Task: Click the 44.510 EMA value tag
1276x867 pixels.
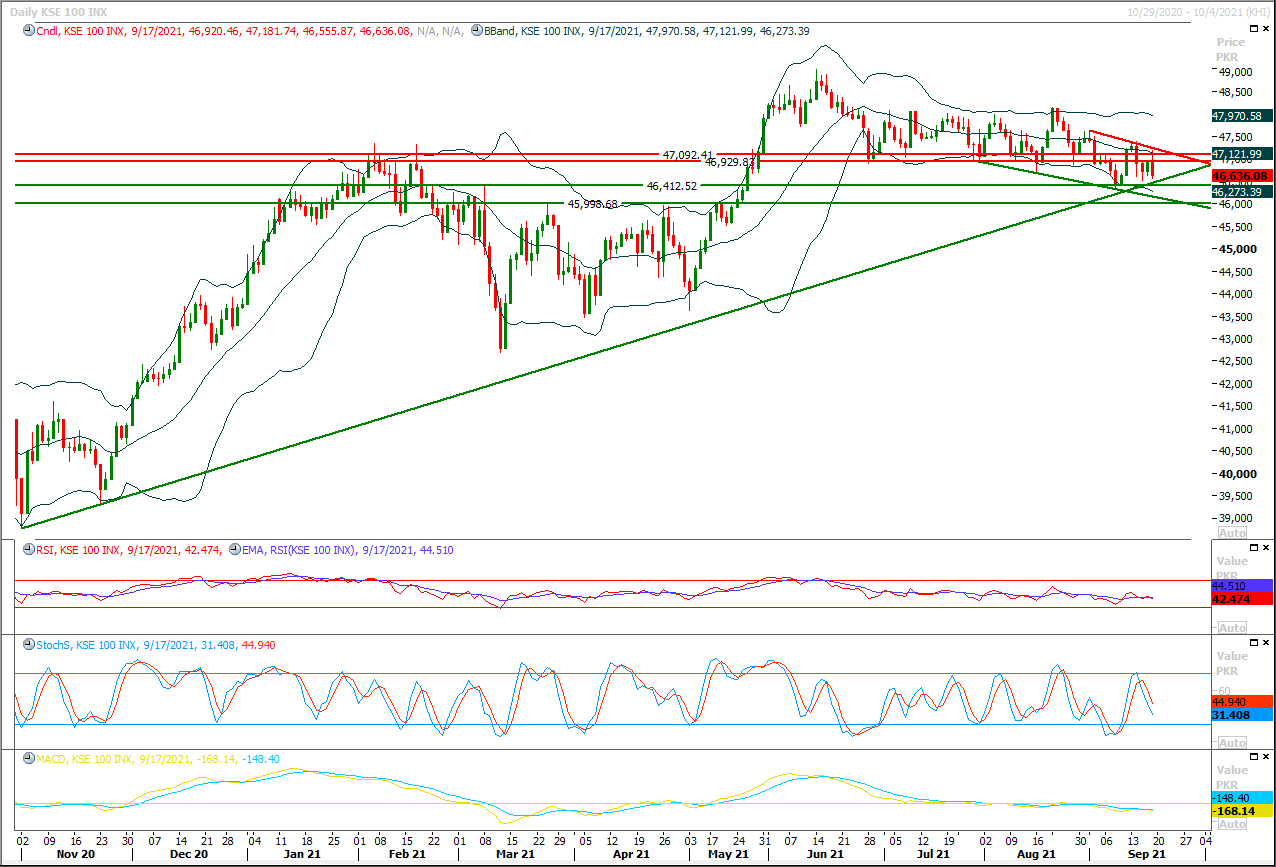Action: (x=1241, y=585)
